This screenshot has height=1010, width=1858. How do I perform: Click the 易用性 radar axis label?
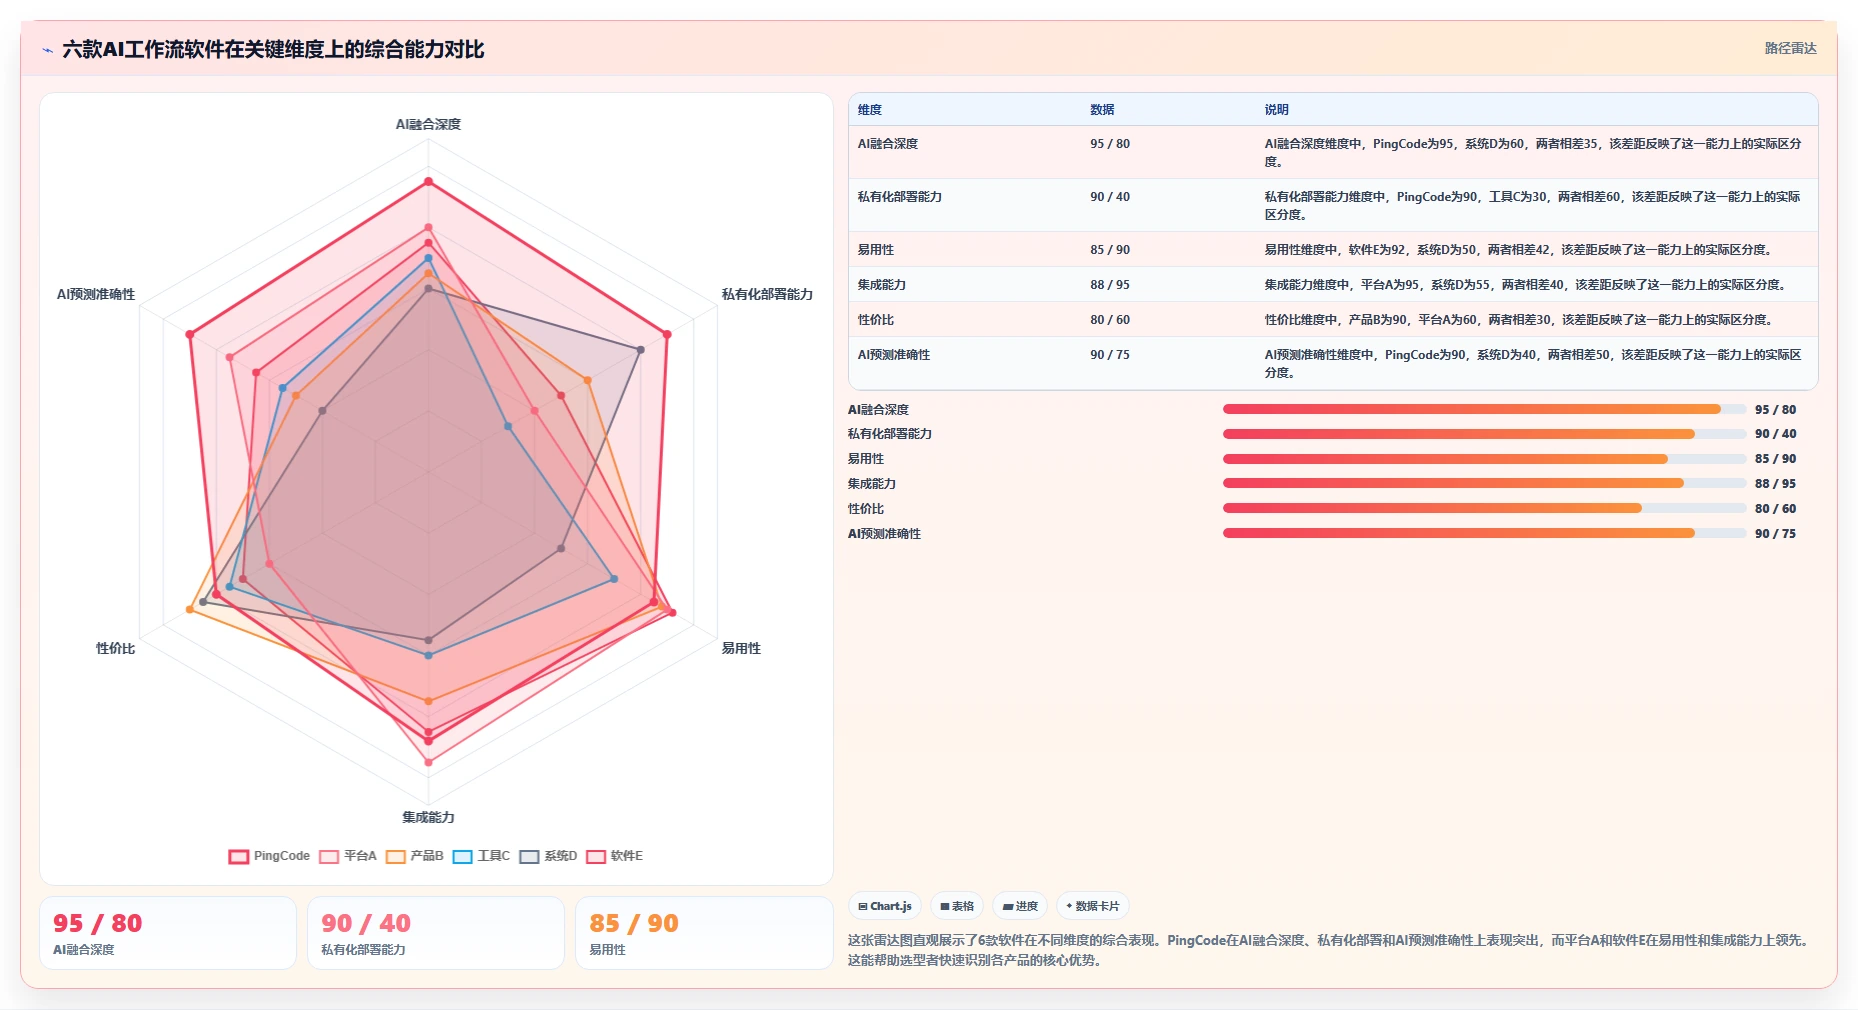(741, 648)
